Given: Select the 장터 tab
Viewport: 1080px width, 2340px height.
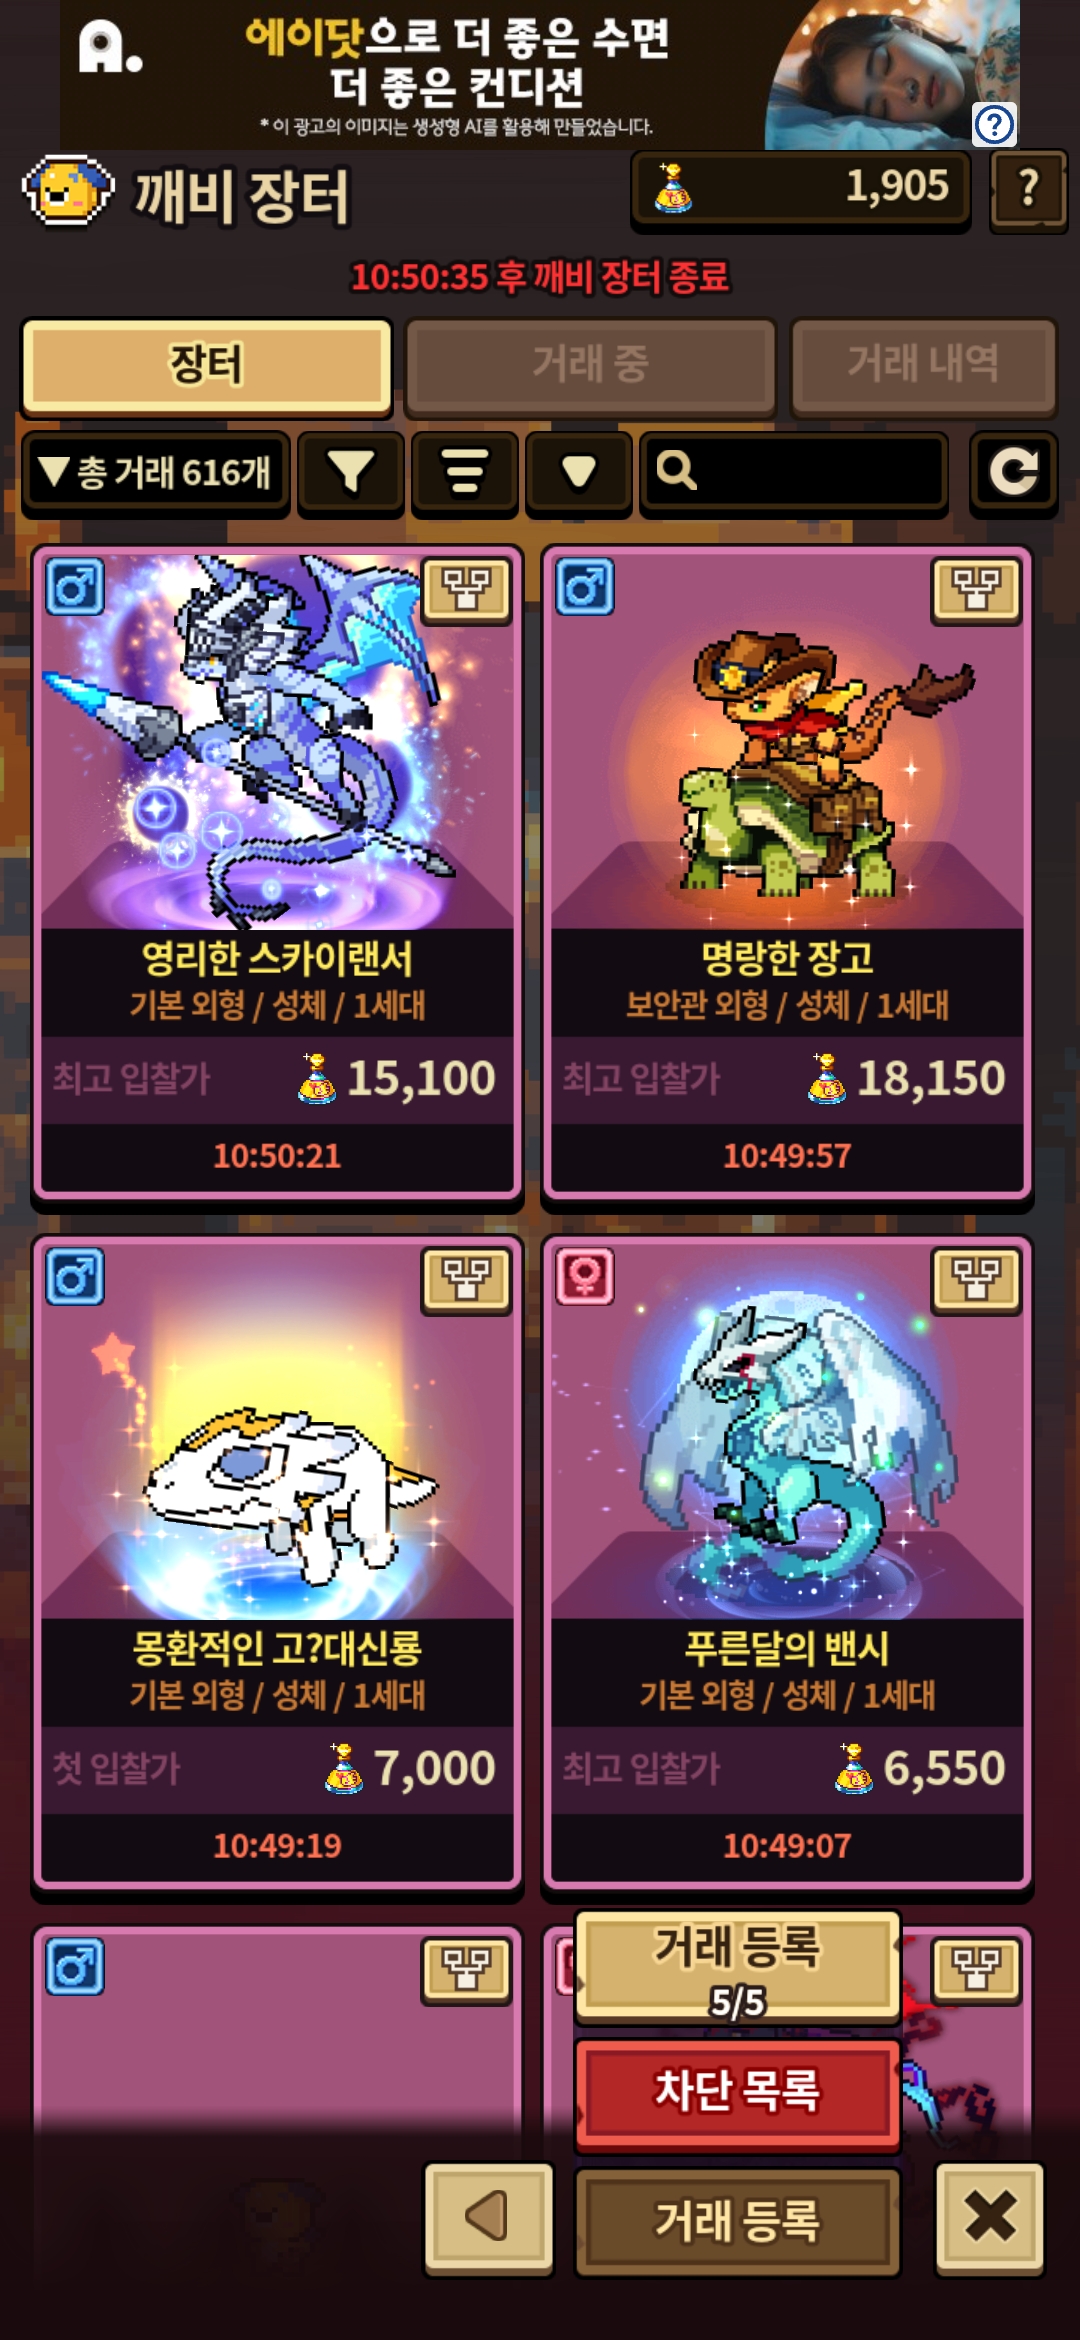Looking at the screenshot, I should click(x=206, y=365).
